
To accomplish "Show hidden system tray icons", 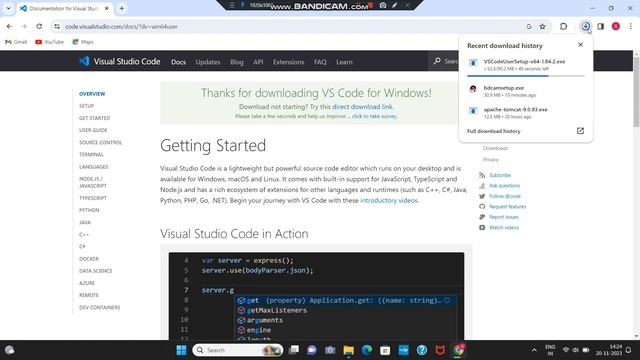I will point(534,350).
